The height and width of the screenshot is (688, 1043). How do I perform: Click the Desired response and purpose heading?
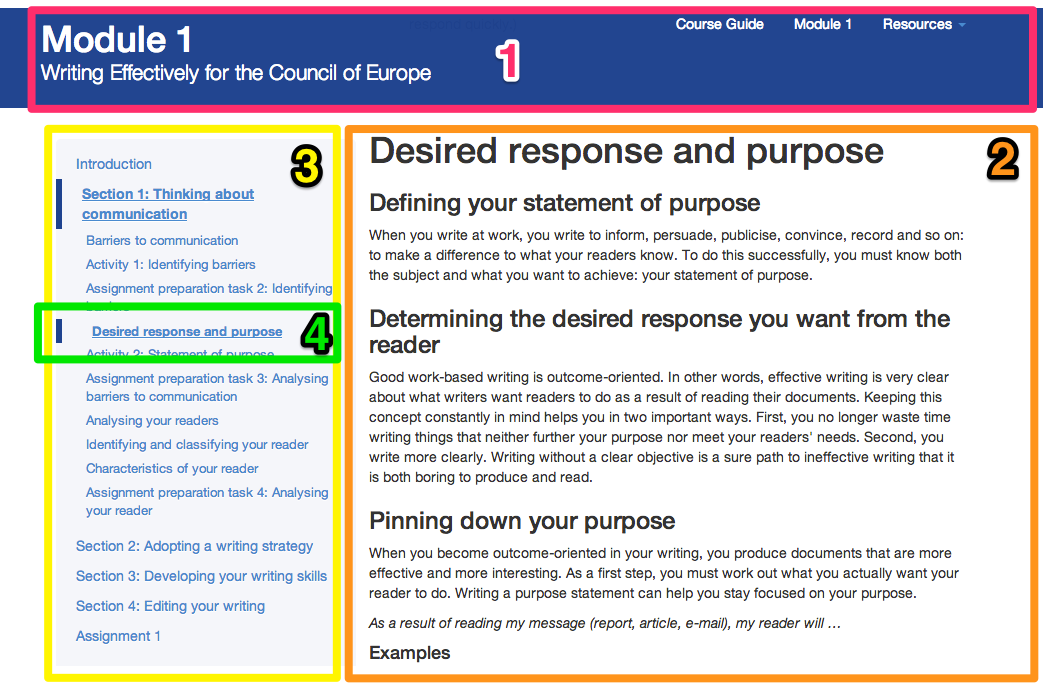(626, 151)
